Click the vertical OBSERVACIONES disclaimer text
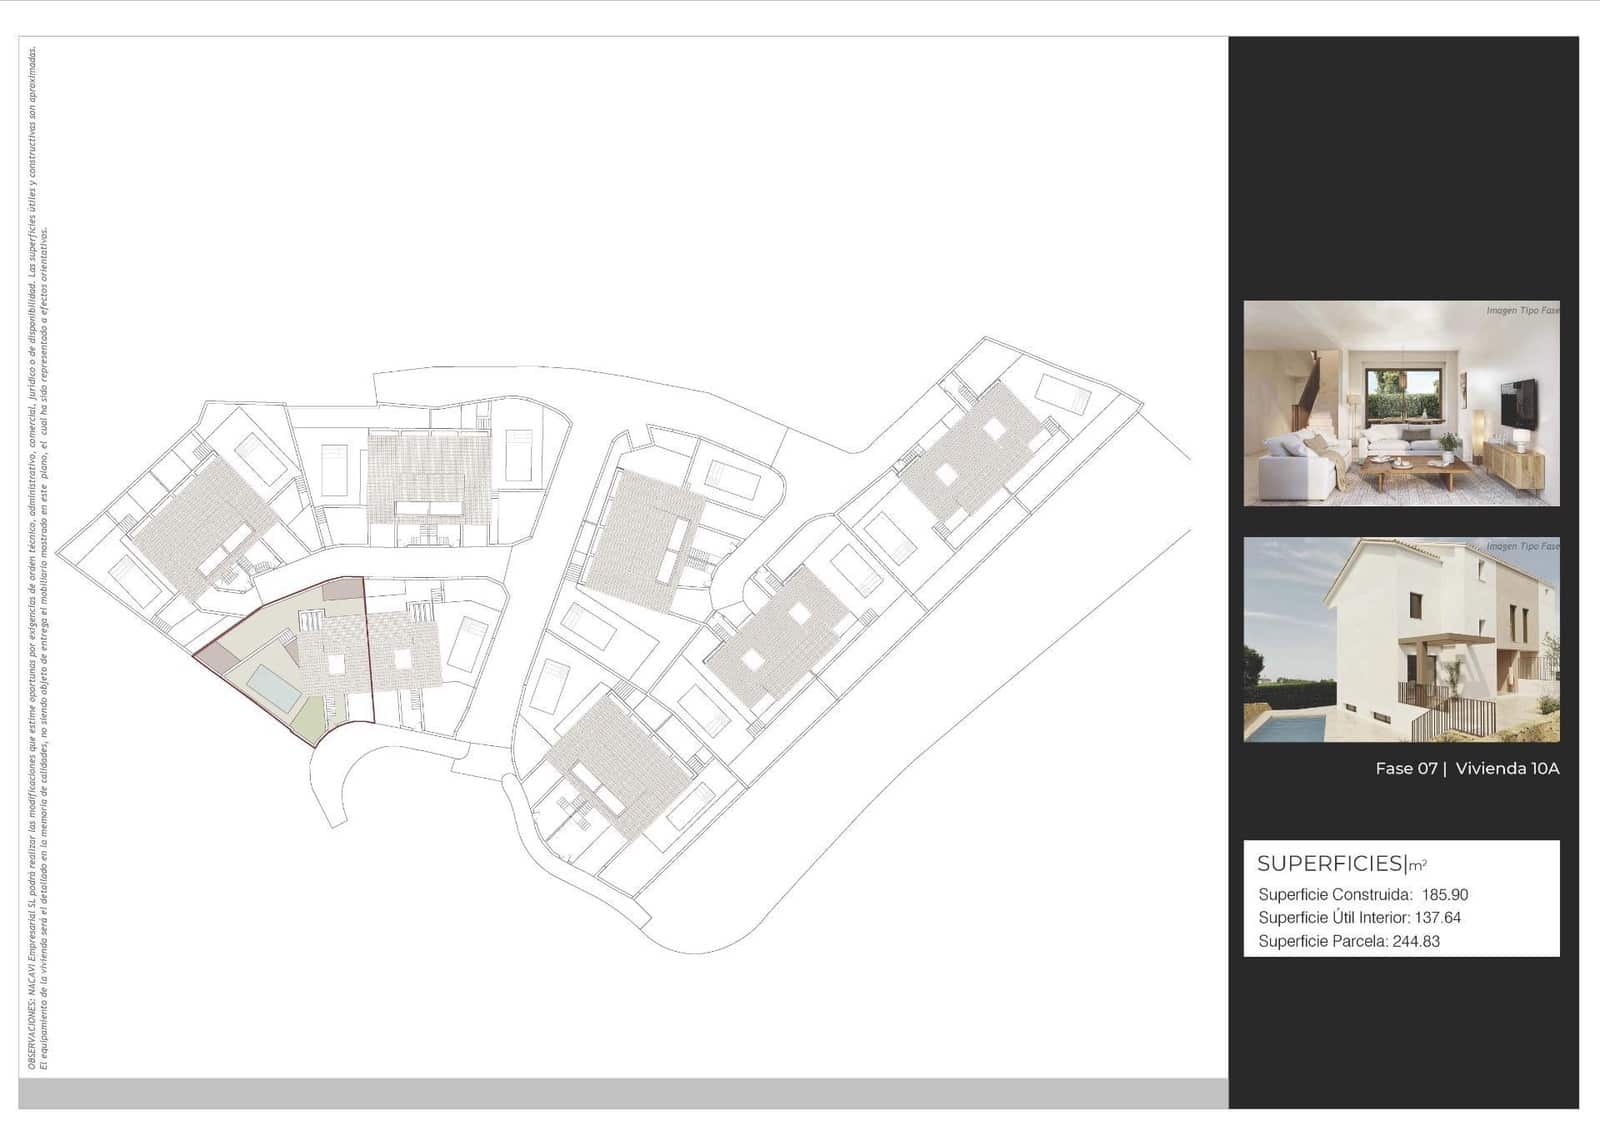This screenshot has width=1600, height=1130. [38, 560]
